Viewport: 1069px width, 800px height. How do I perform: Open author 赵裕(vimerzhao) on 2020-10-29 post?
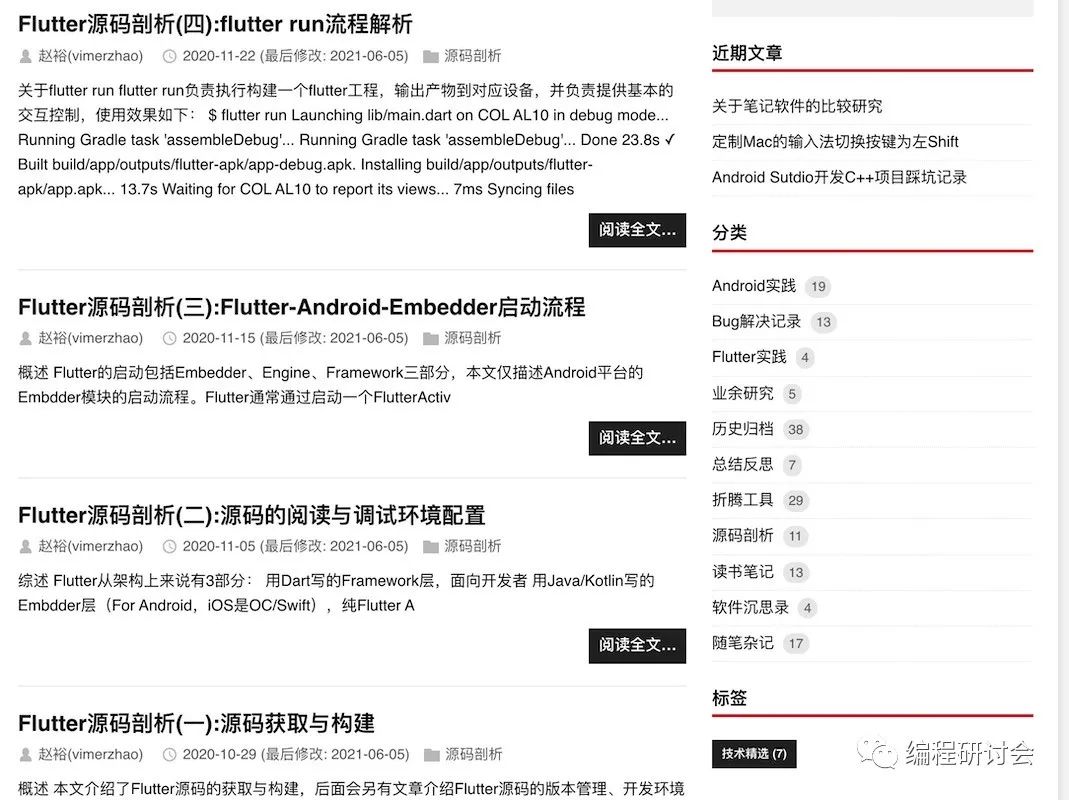pos(91,754)
